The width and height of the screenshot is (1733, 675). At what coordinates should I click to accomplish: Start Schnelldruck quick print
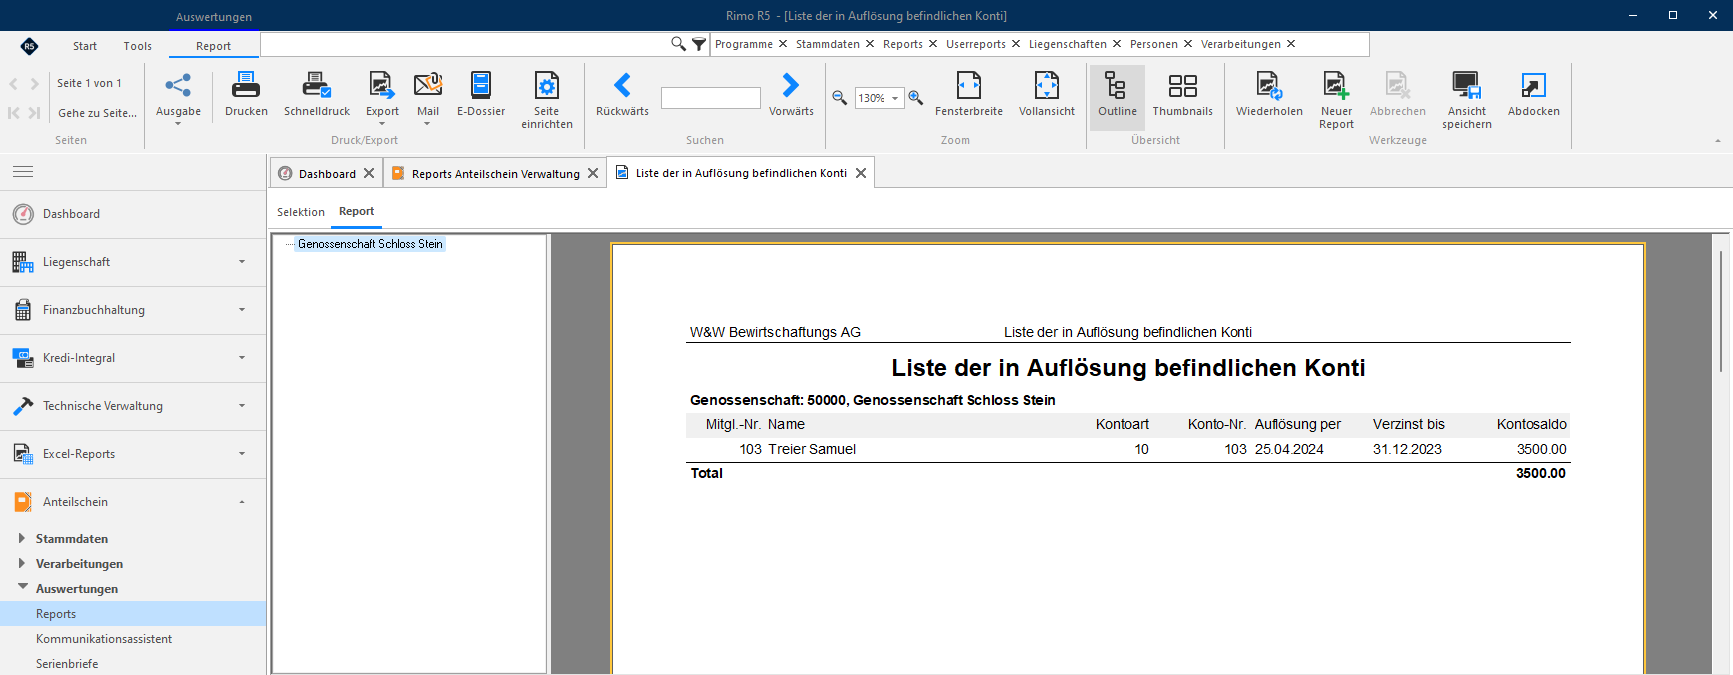click(x=316, y=96)
